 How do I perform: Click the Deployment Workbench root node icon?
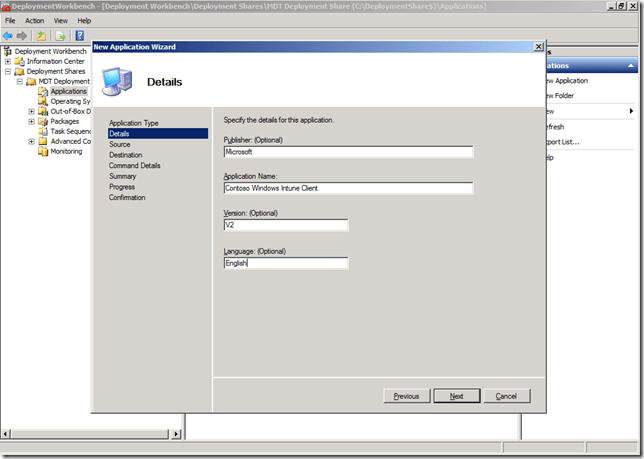(x=8, y=51)
